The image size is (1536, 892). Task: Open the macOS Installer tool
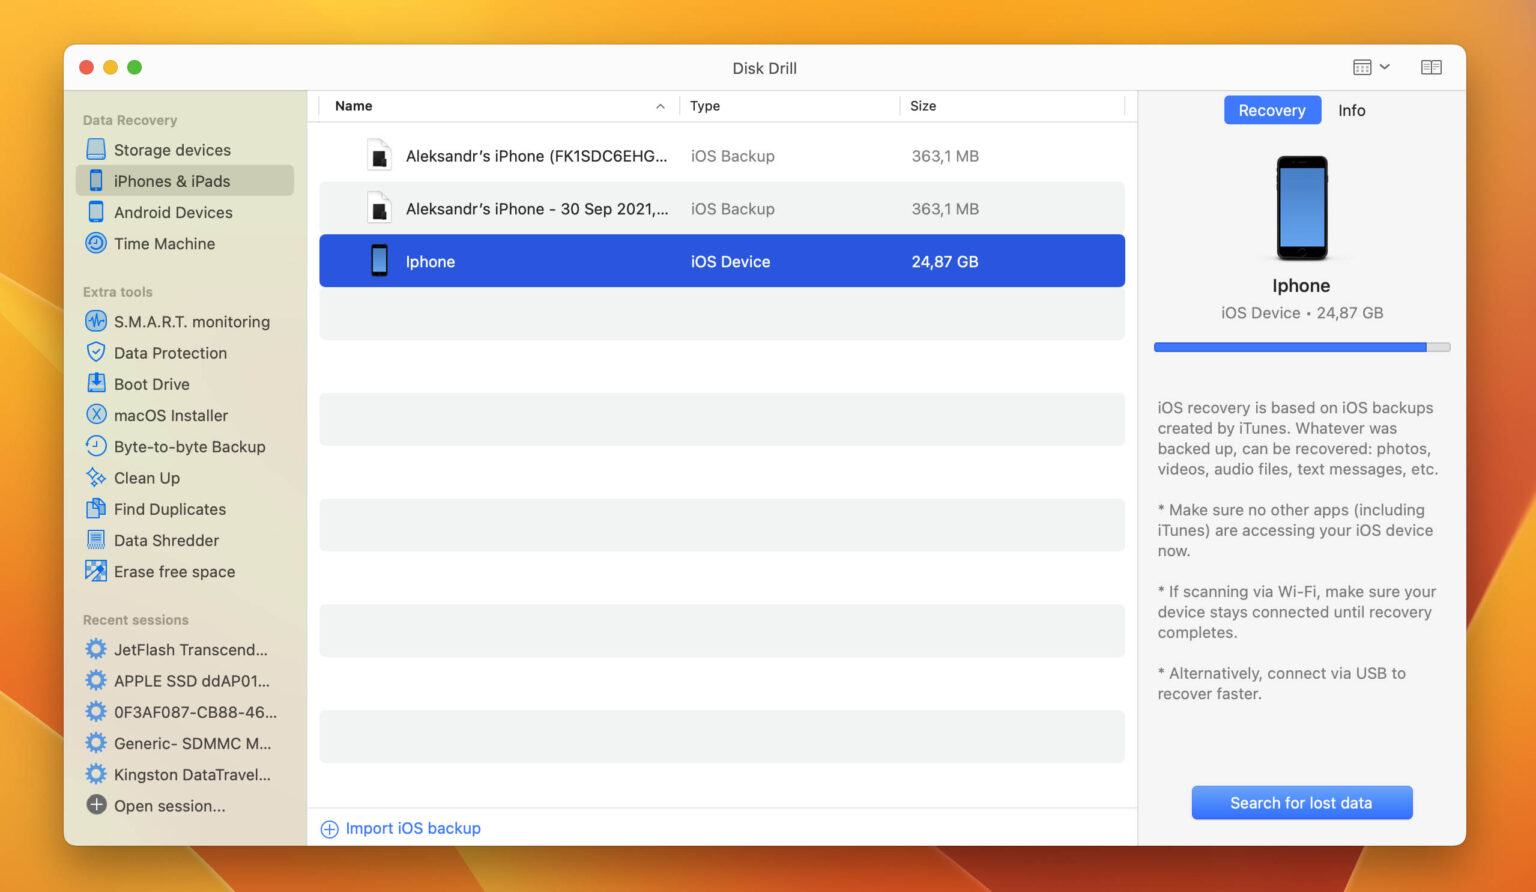pos(170,415)
